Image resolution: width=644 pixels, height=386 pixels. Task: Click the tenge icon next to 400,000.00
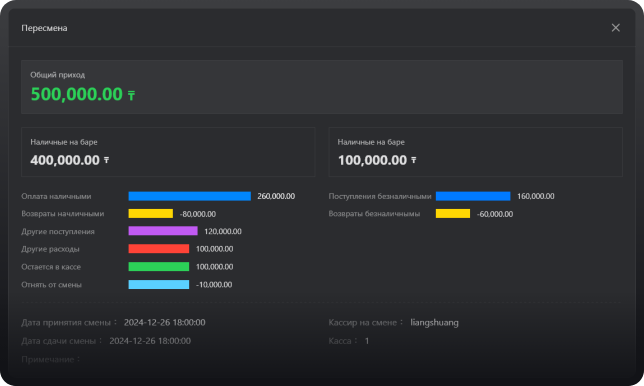click(x=106, y=160)
